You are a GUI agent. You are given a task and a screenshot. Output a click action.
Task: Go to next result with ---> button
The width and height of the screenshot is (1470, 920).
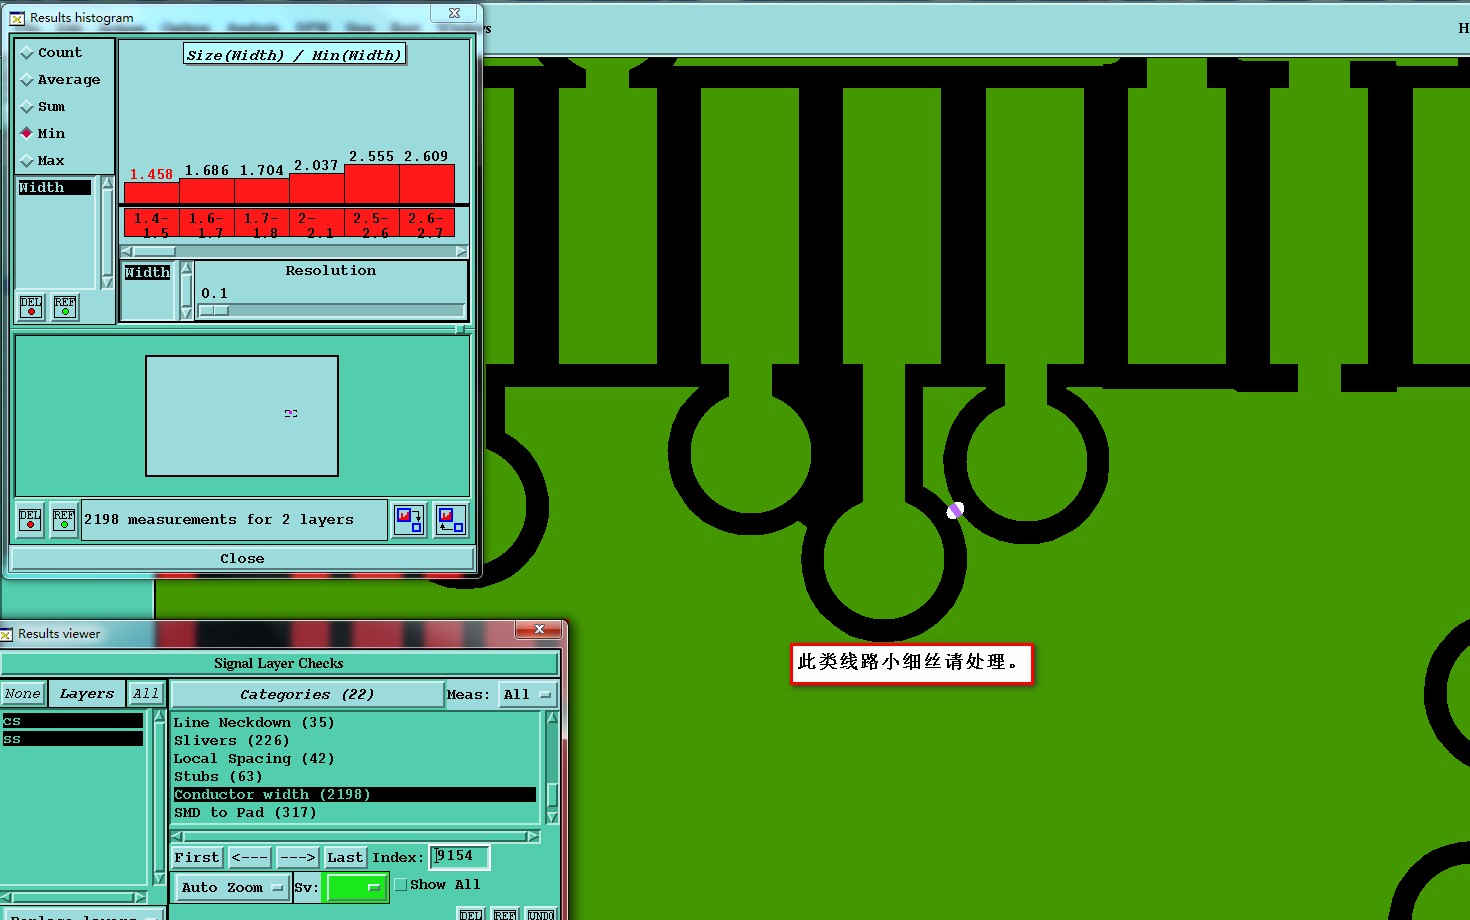pyautogui.click(x=297, y=857)
